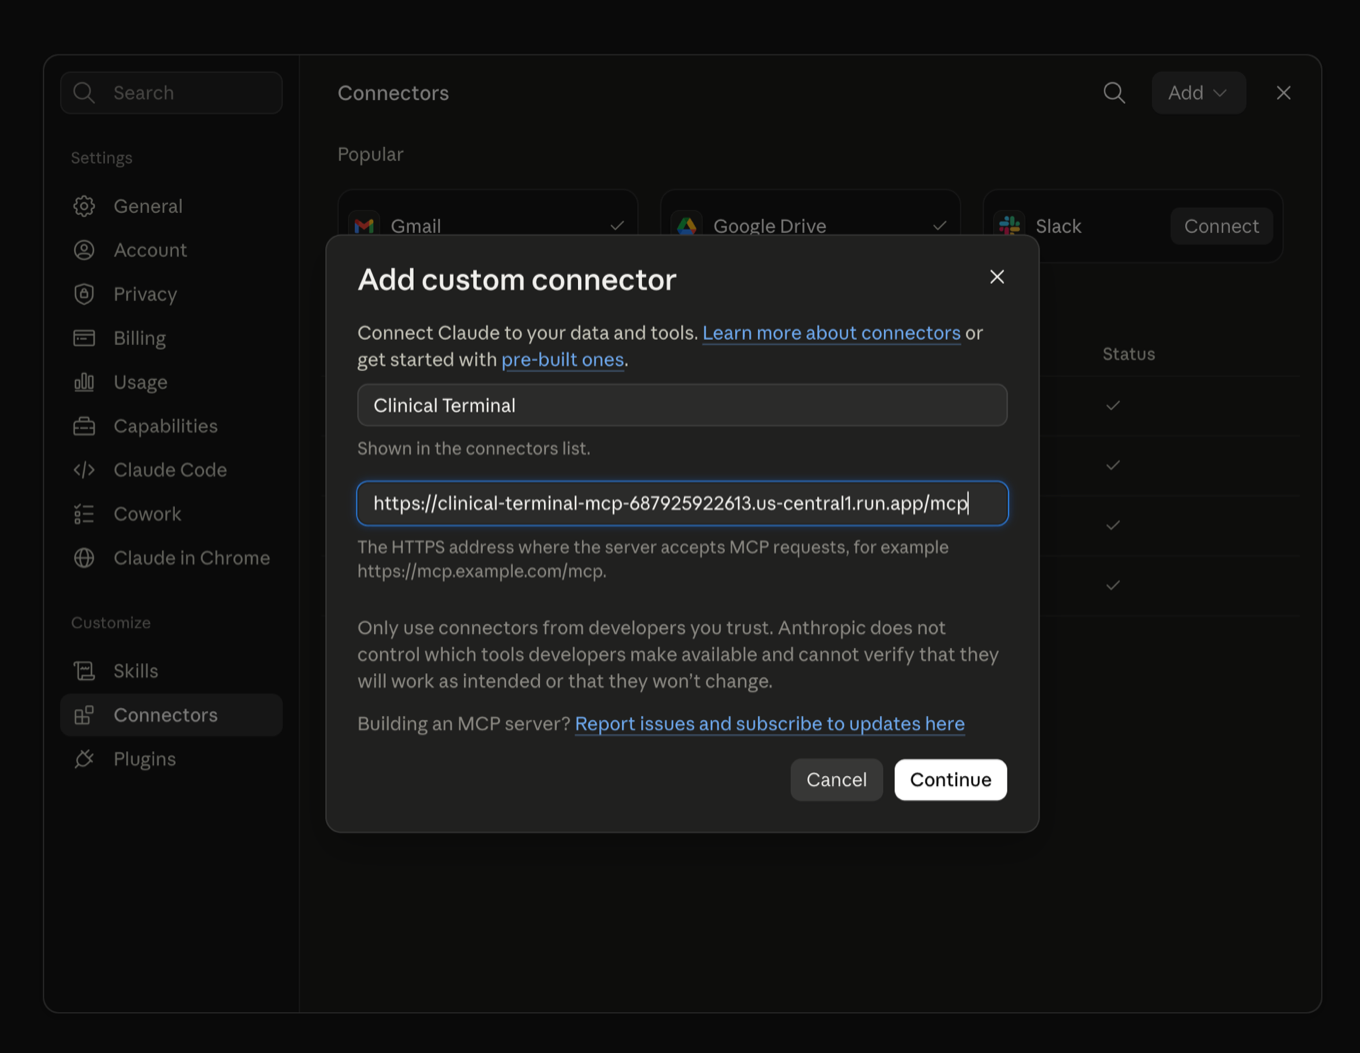
Task: Close the settings window with X
Action: point(1284,93)
